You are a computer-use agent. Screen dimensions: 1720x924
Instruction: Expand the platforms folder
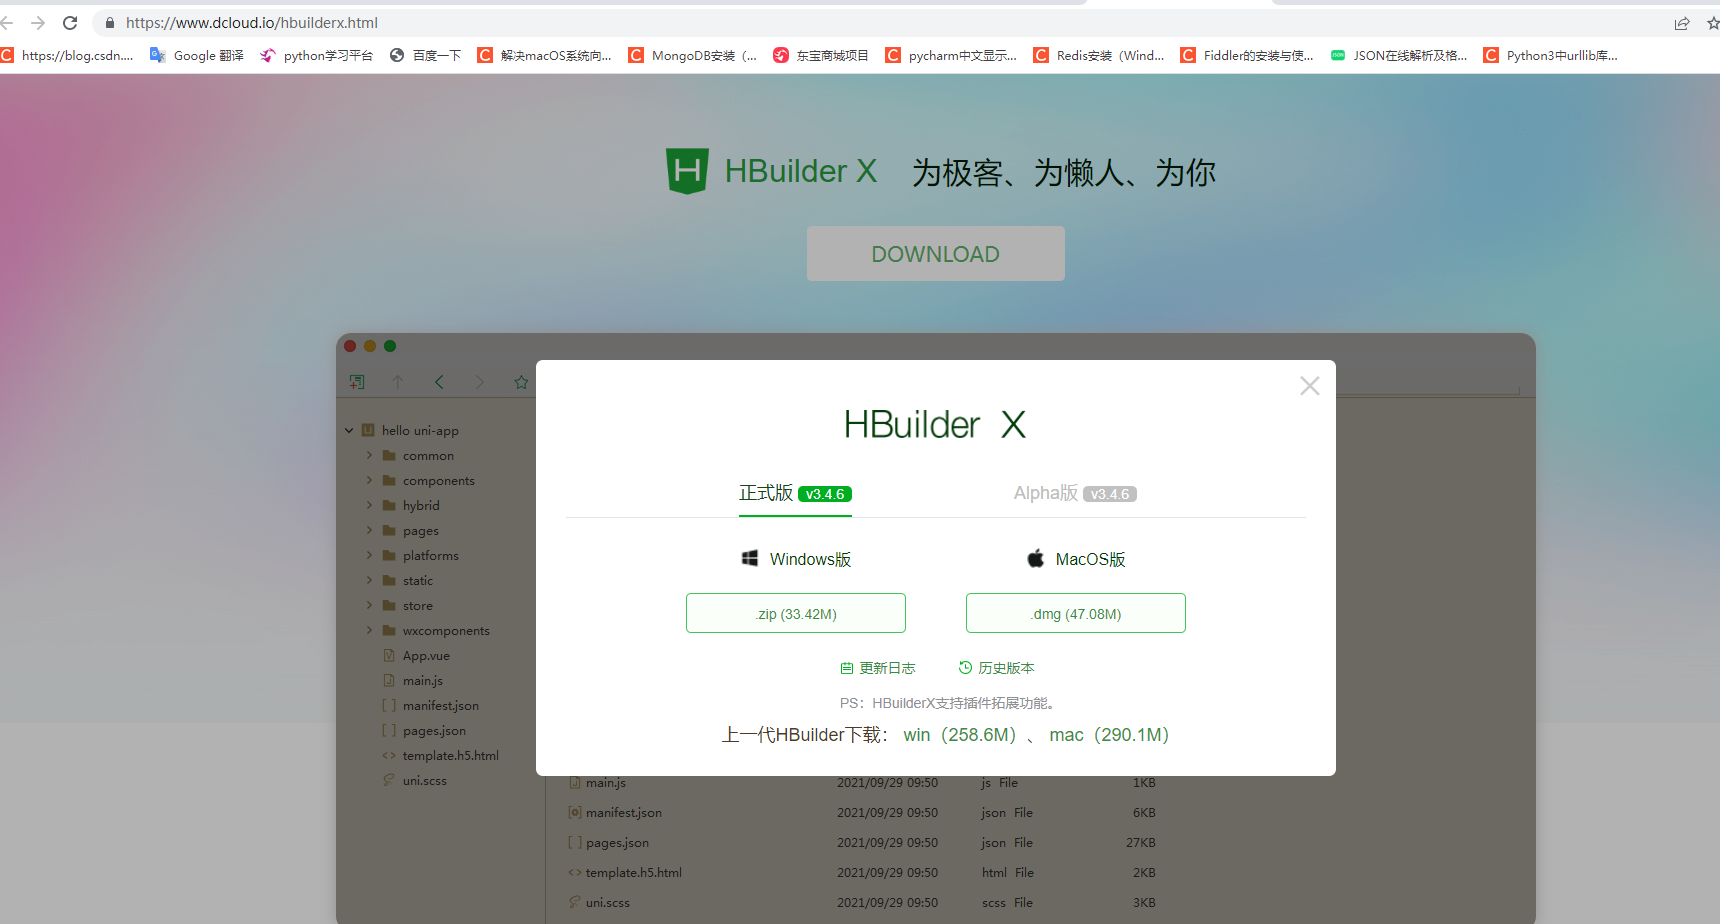(x=369, y=555)
